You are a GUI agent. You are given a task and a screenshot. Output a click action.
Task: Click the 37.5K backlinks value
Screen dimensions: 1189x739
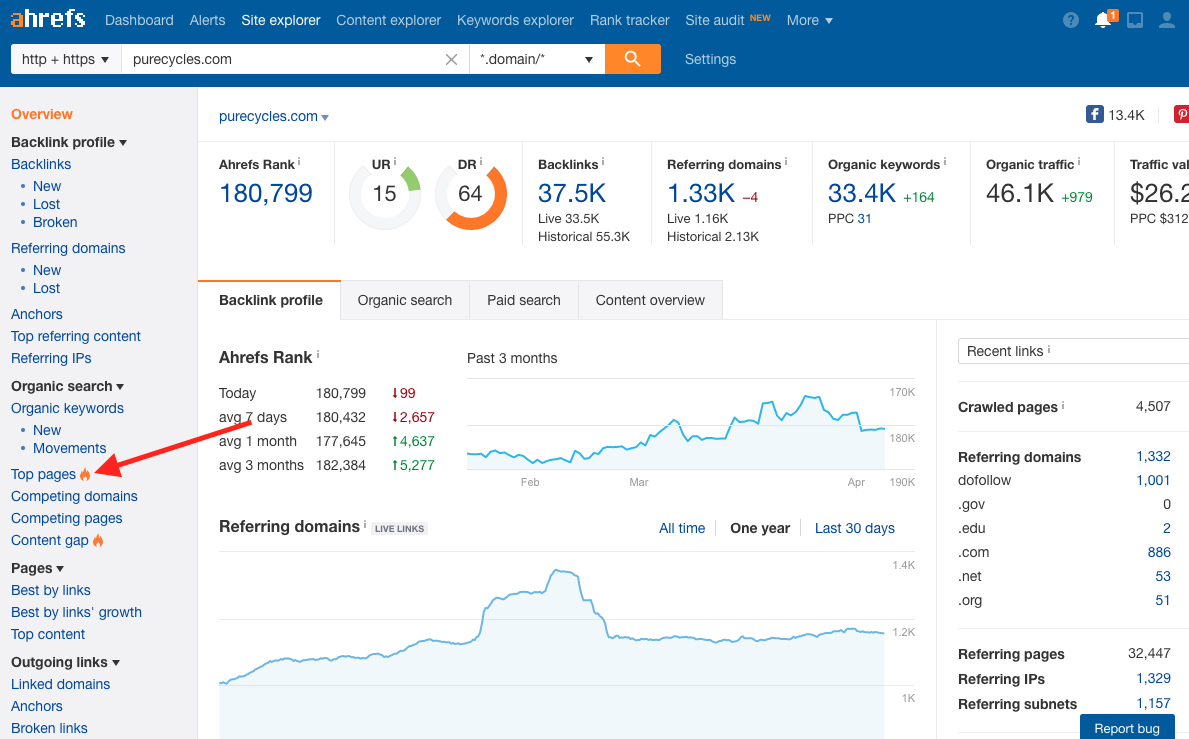click(x=572, y=193)
